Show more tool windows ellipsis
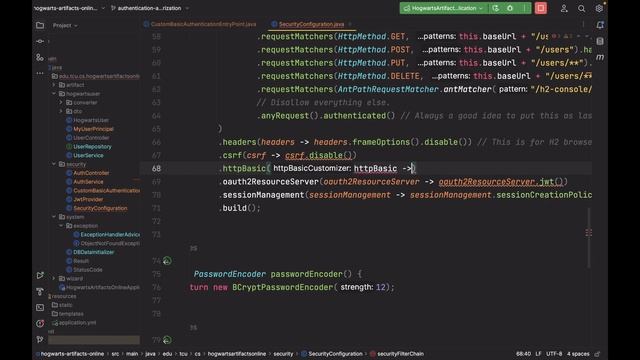This screenshot has height=360, width=640. pos(40,73)
